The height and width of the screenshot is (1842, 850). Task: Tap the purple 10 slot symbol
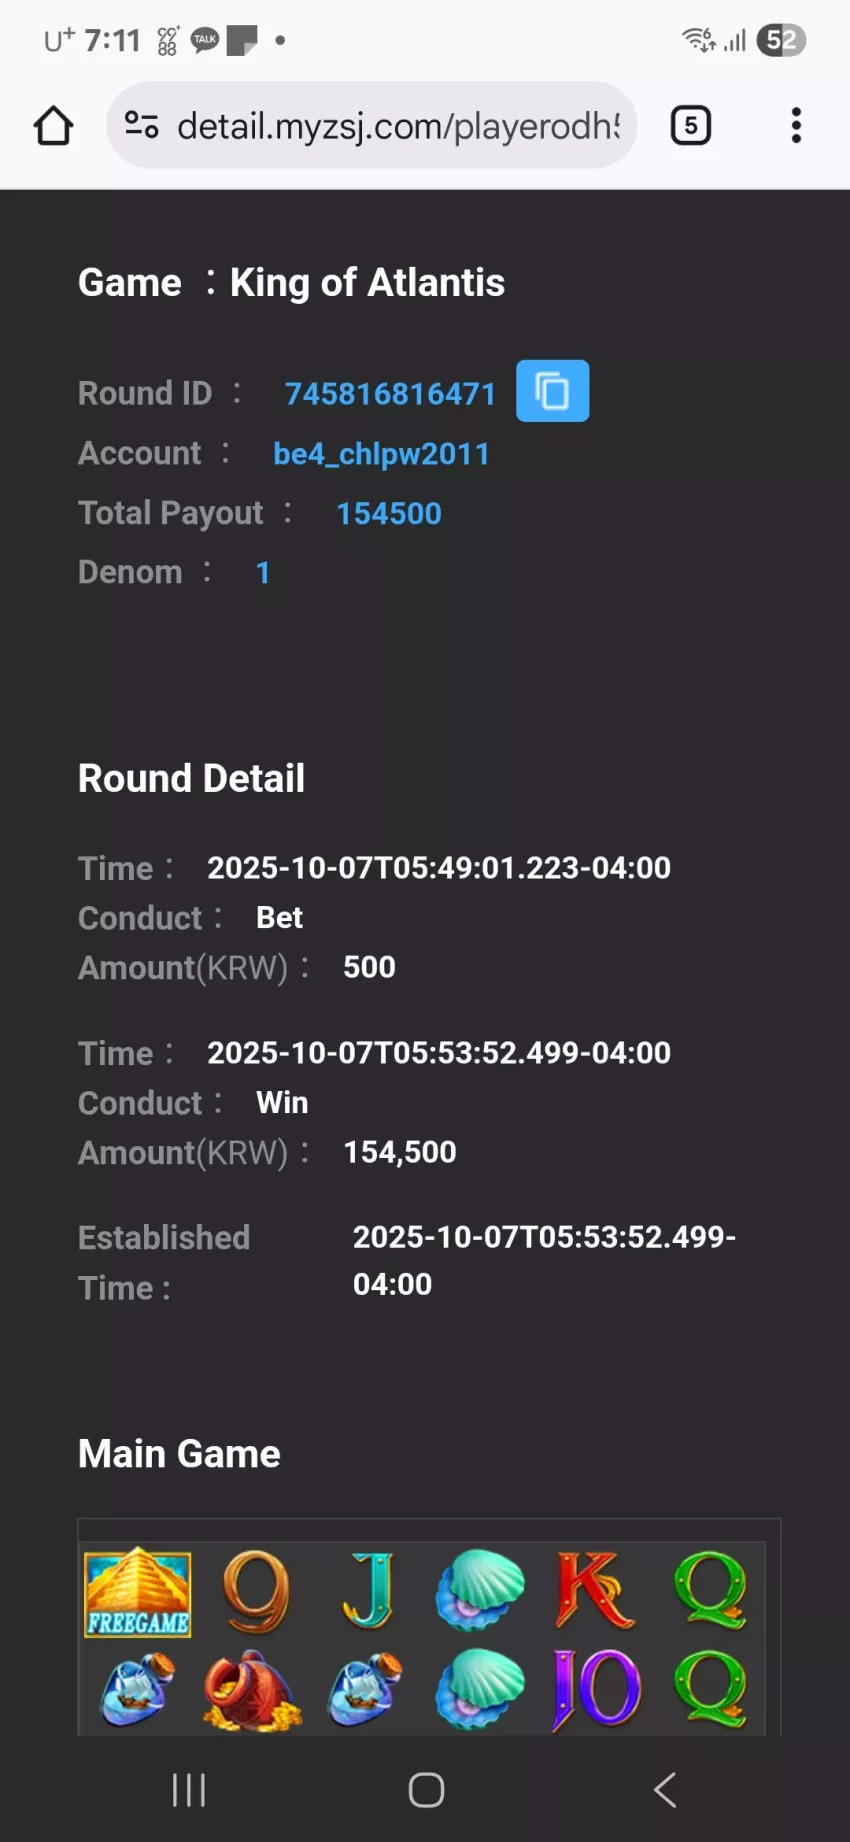(597, 1688)
